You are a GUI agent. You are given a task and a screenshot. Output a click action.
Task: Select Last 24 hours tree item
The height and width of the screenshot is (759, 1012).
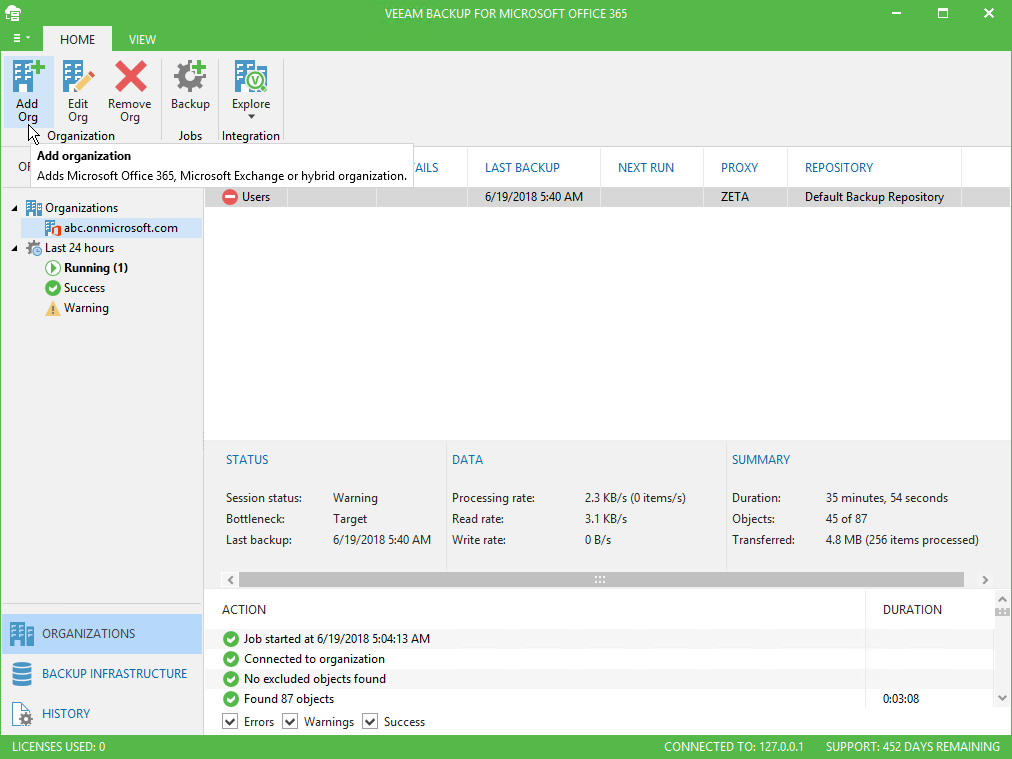[x=79, y=248]
